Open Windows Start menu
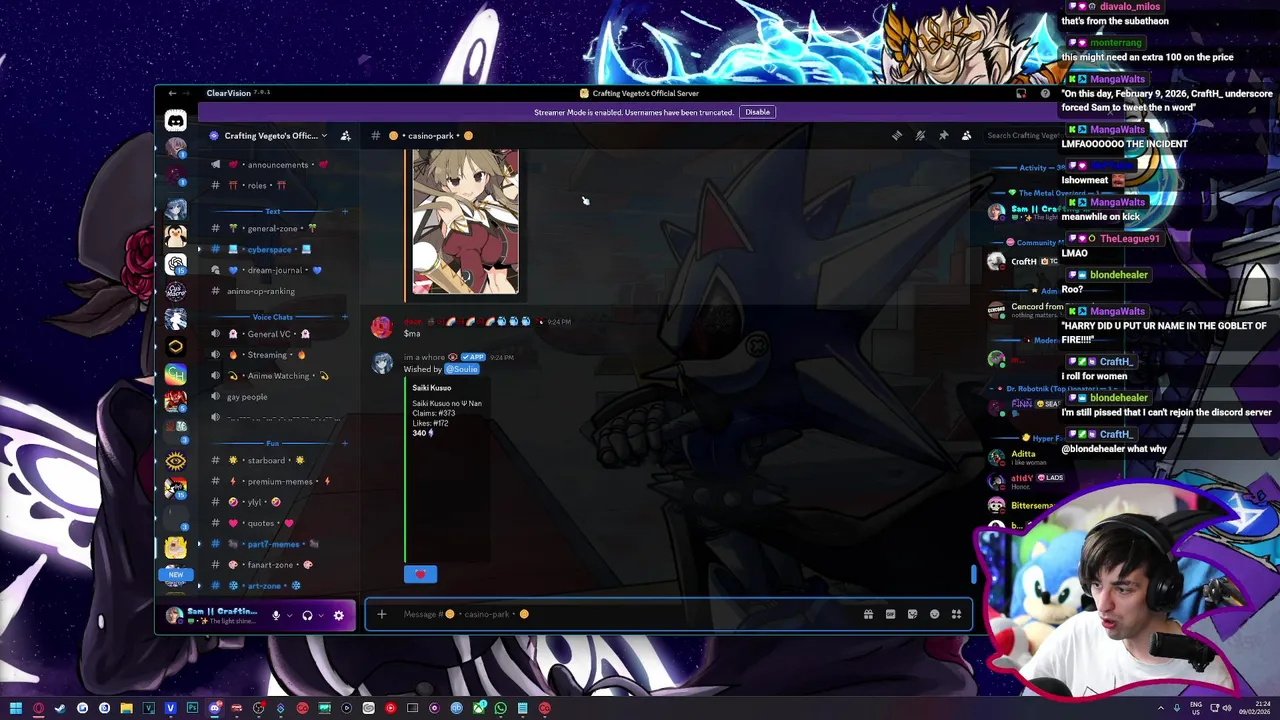The image size is (1280, 720). [x=16, y=708]
